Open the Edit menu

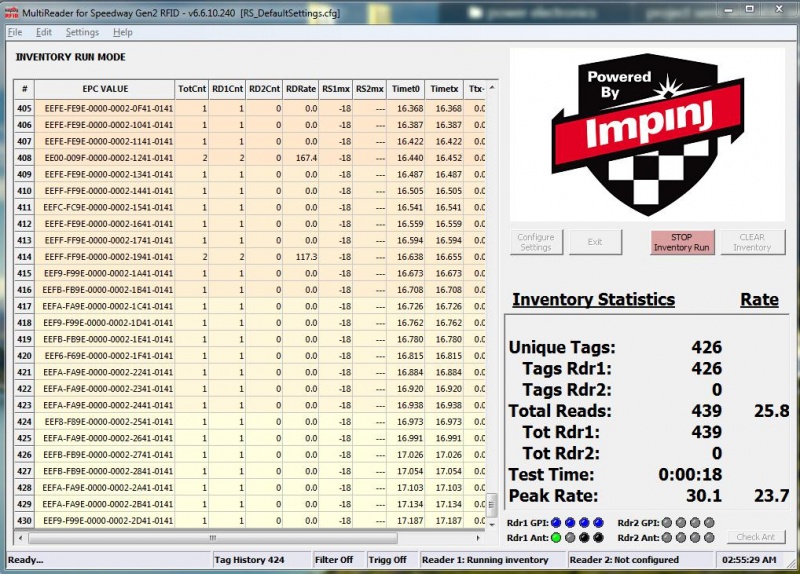coord(43,32)
